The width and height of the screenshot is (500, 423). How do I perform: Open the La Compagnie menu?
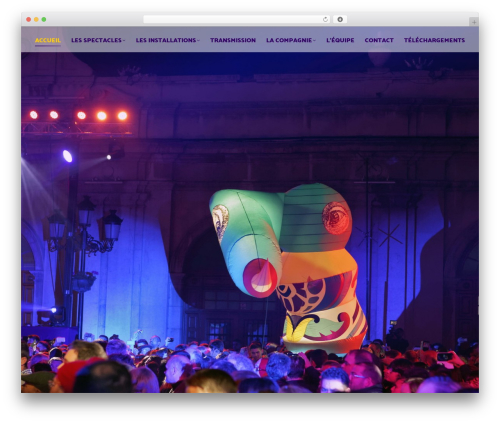[x=289, y=40]
